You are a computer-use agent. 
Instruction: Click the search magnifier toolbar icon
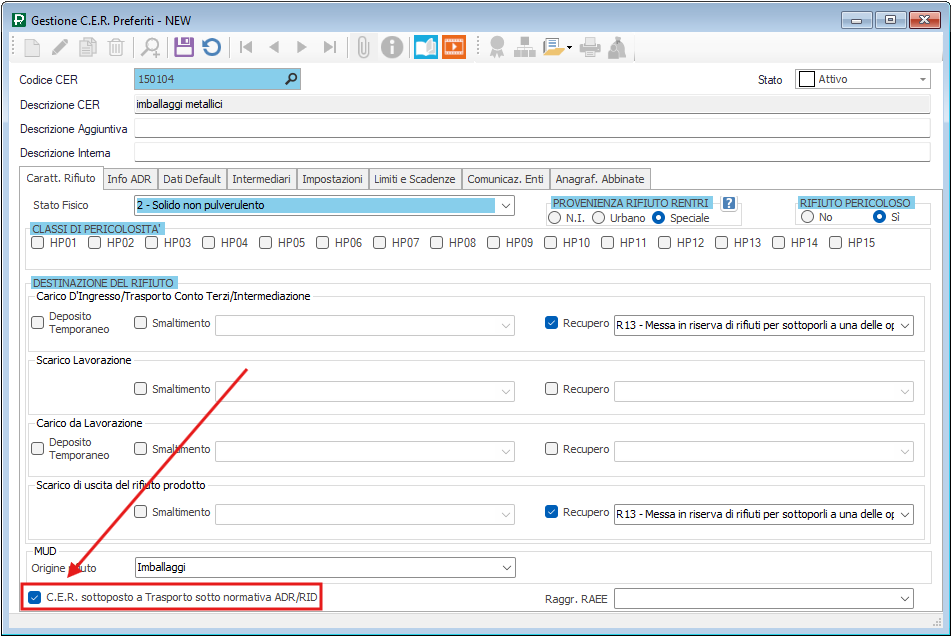150,47
